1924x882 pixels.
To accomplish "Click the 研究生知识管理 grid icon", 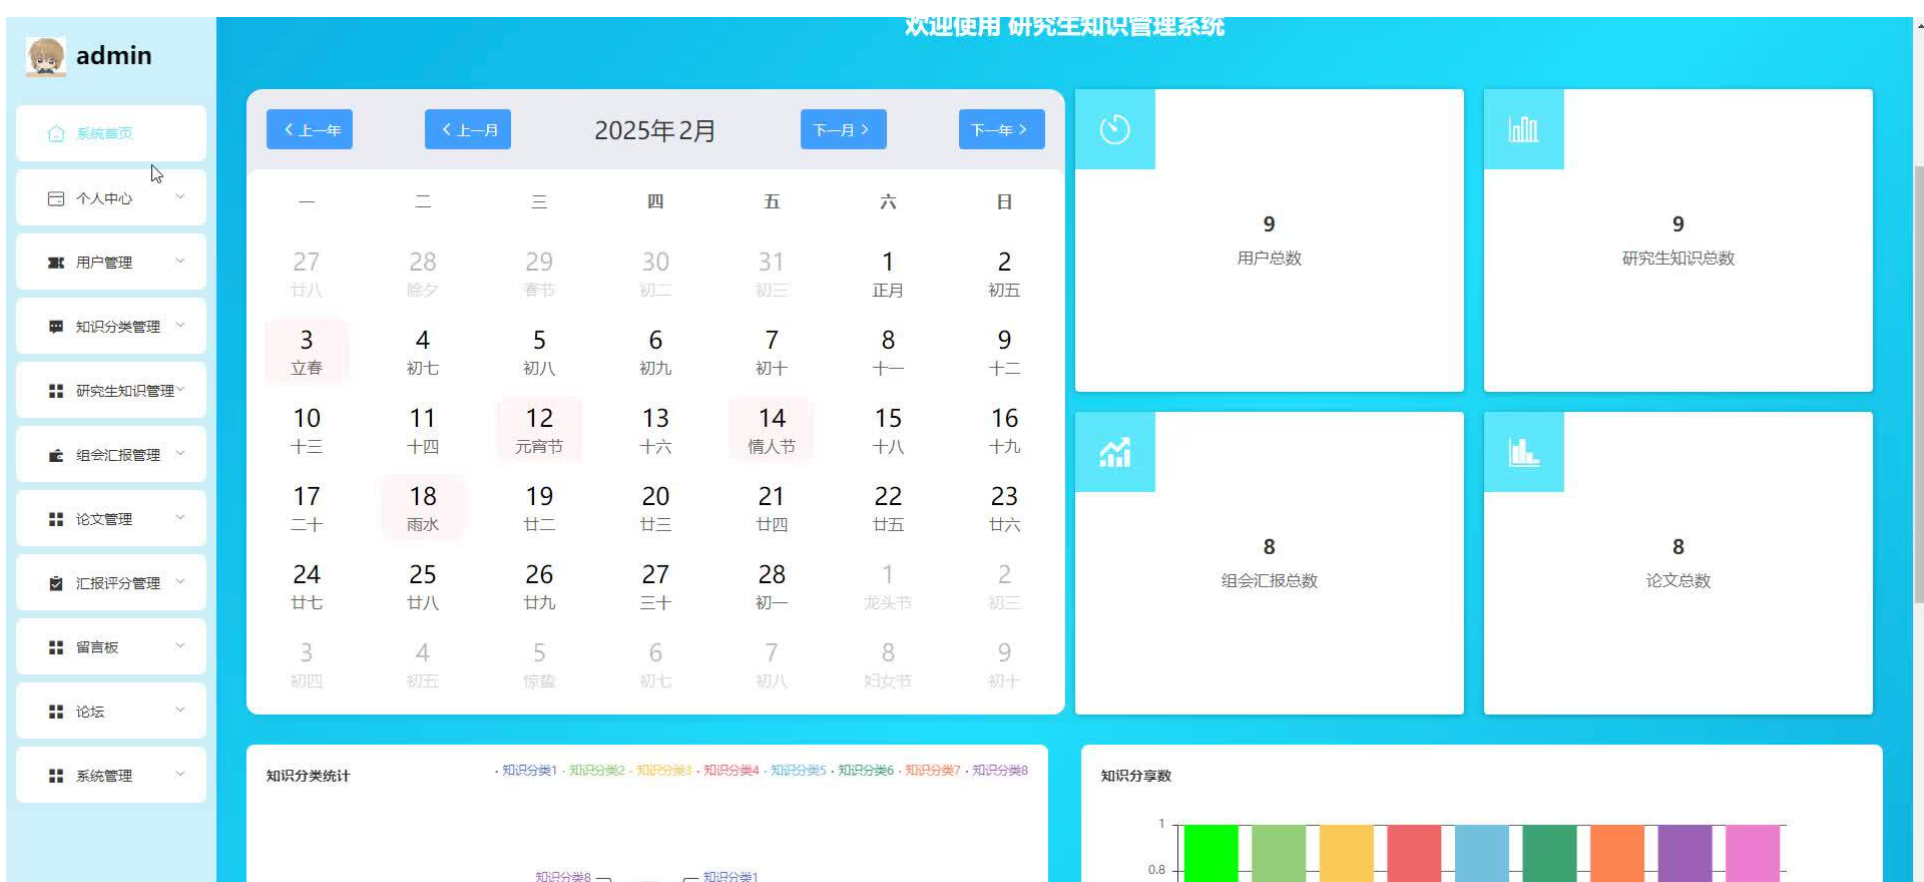I will [x=56, y=391].
